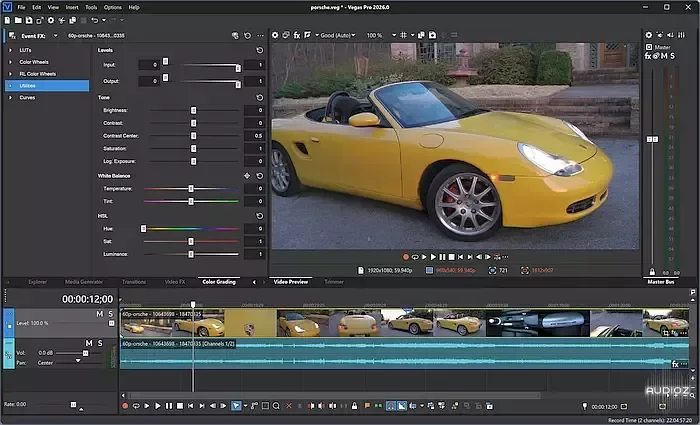
Task: Open the Options menu
Action: pyautogui.click(x=112, y=7)
